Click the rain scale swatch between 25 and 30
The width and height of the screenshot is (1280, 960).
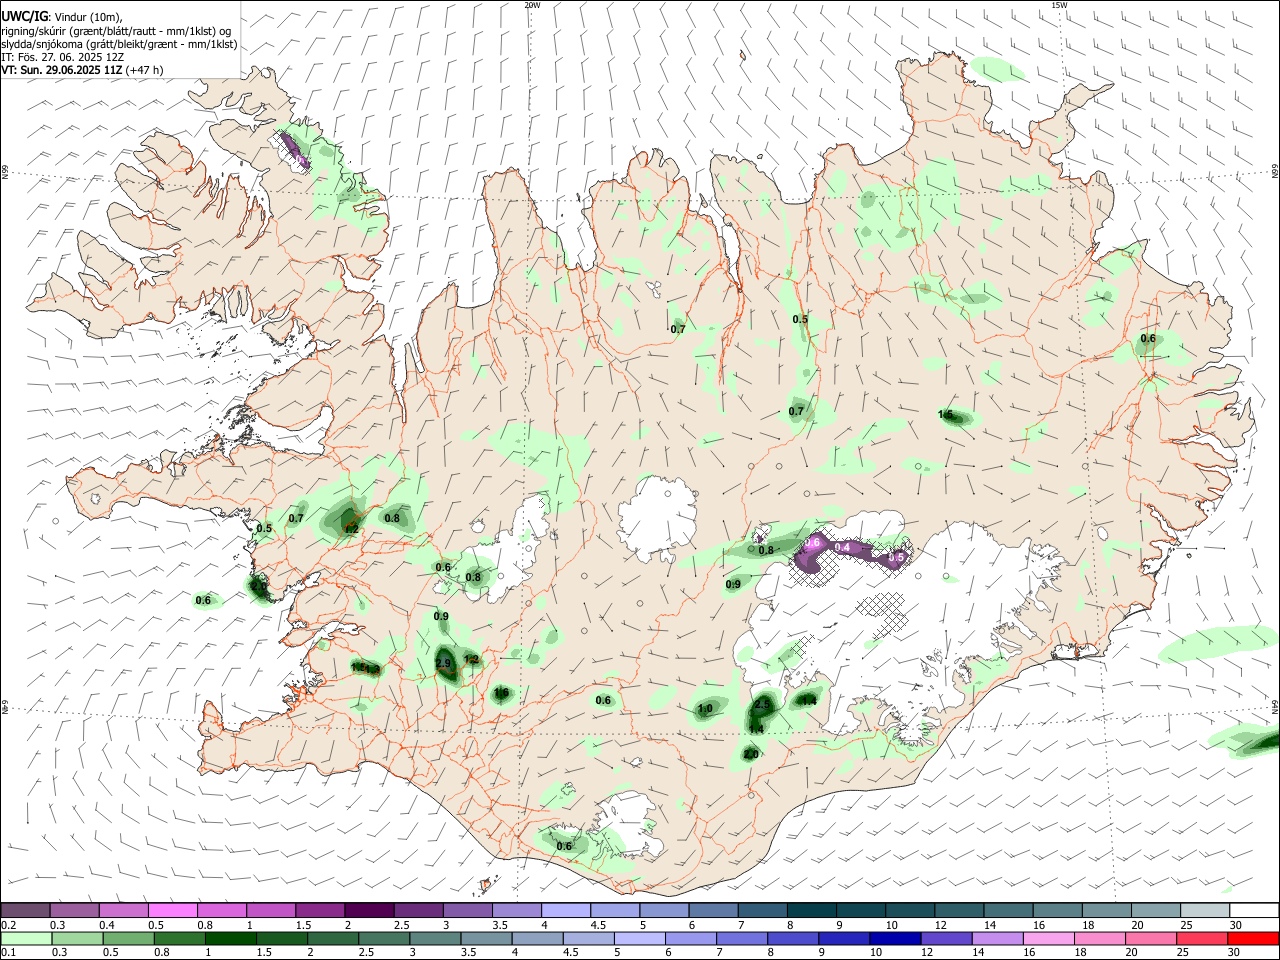(x=1201, y=938)
